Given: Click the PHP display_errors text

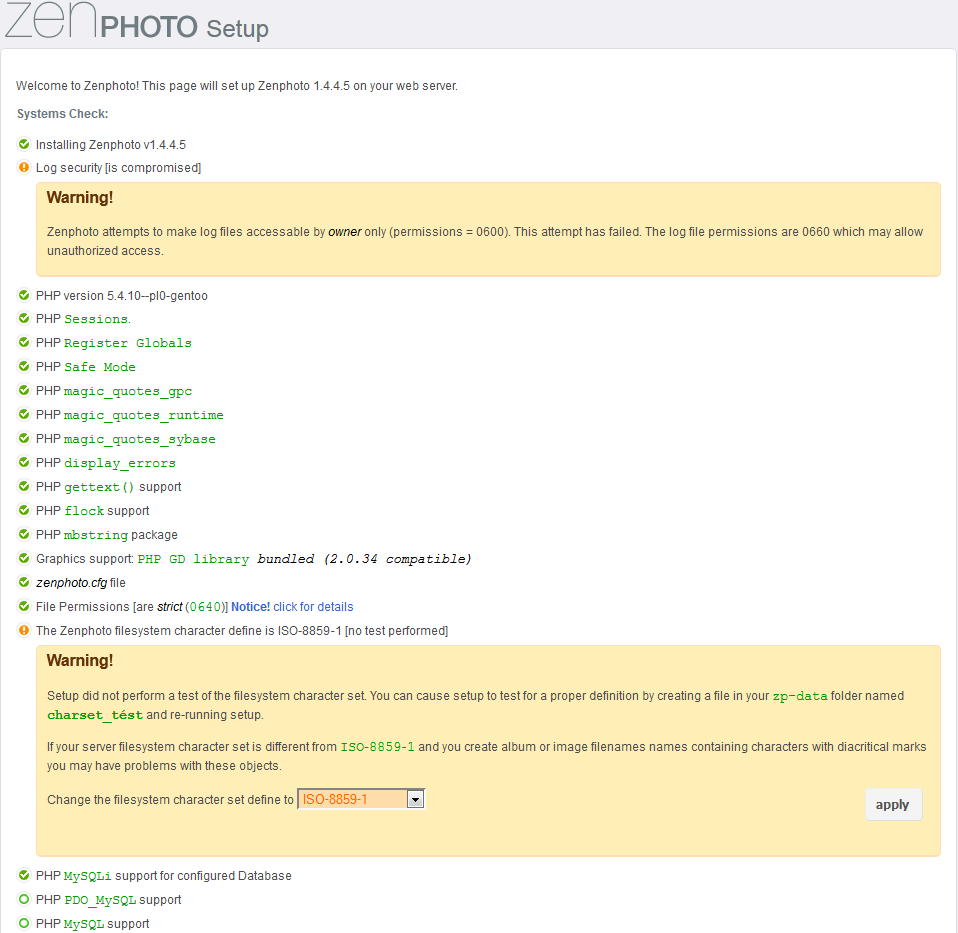Looking at the screenshot, I should tap(106, 463).
